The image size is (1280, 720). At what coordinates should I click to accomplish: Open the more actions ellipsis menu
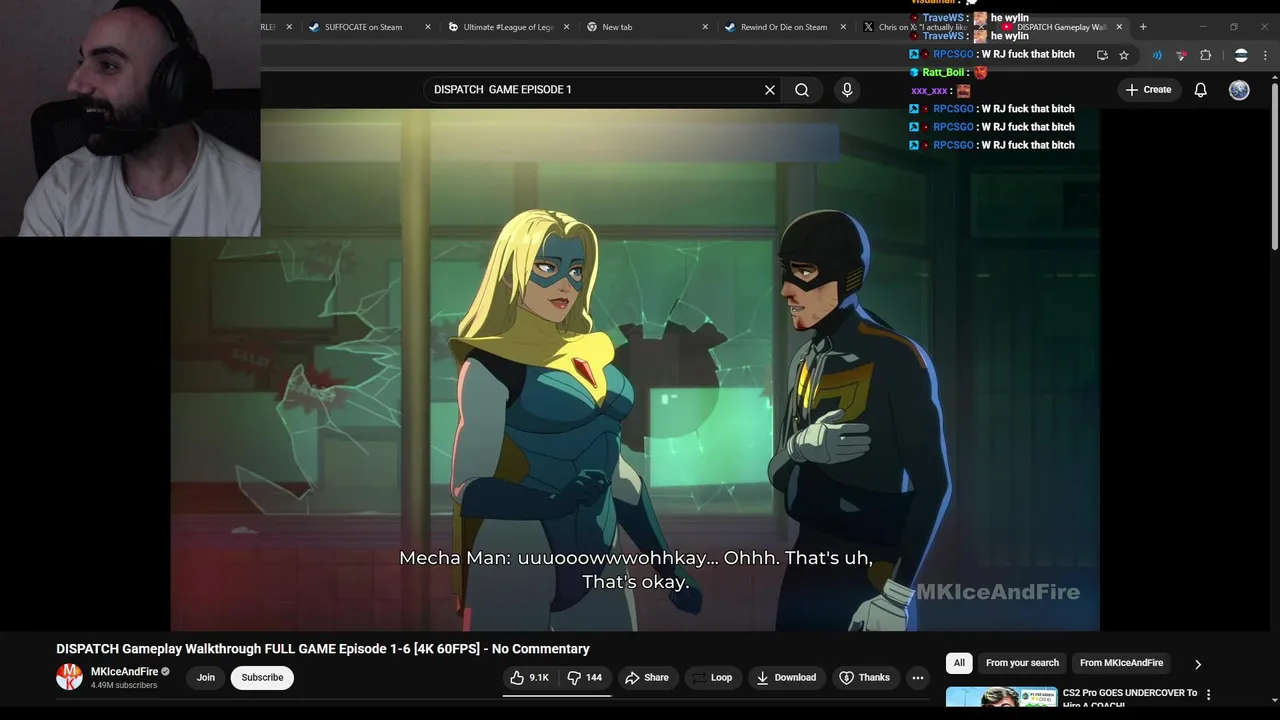point(918,678)
